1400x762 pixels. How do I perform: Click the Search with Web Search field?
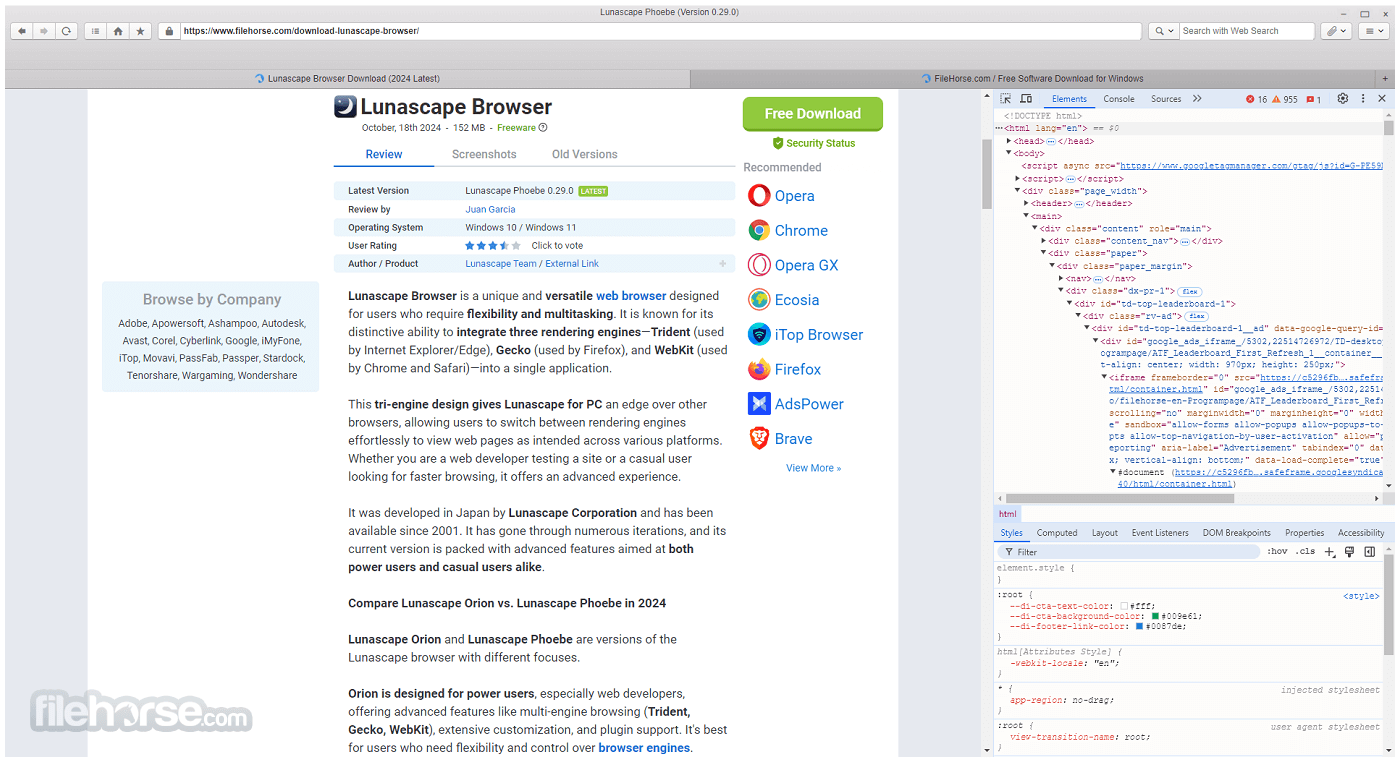1247,31
